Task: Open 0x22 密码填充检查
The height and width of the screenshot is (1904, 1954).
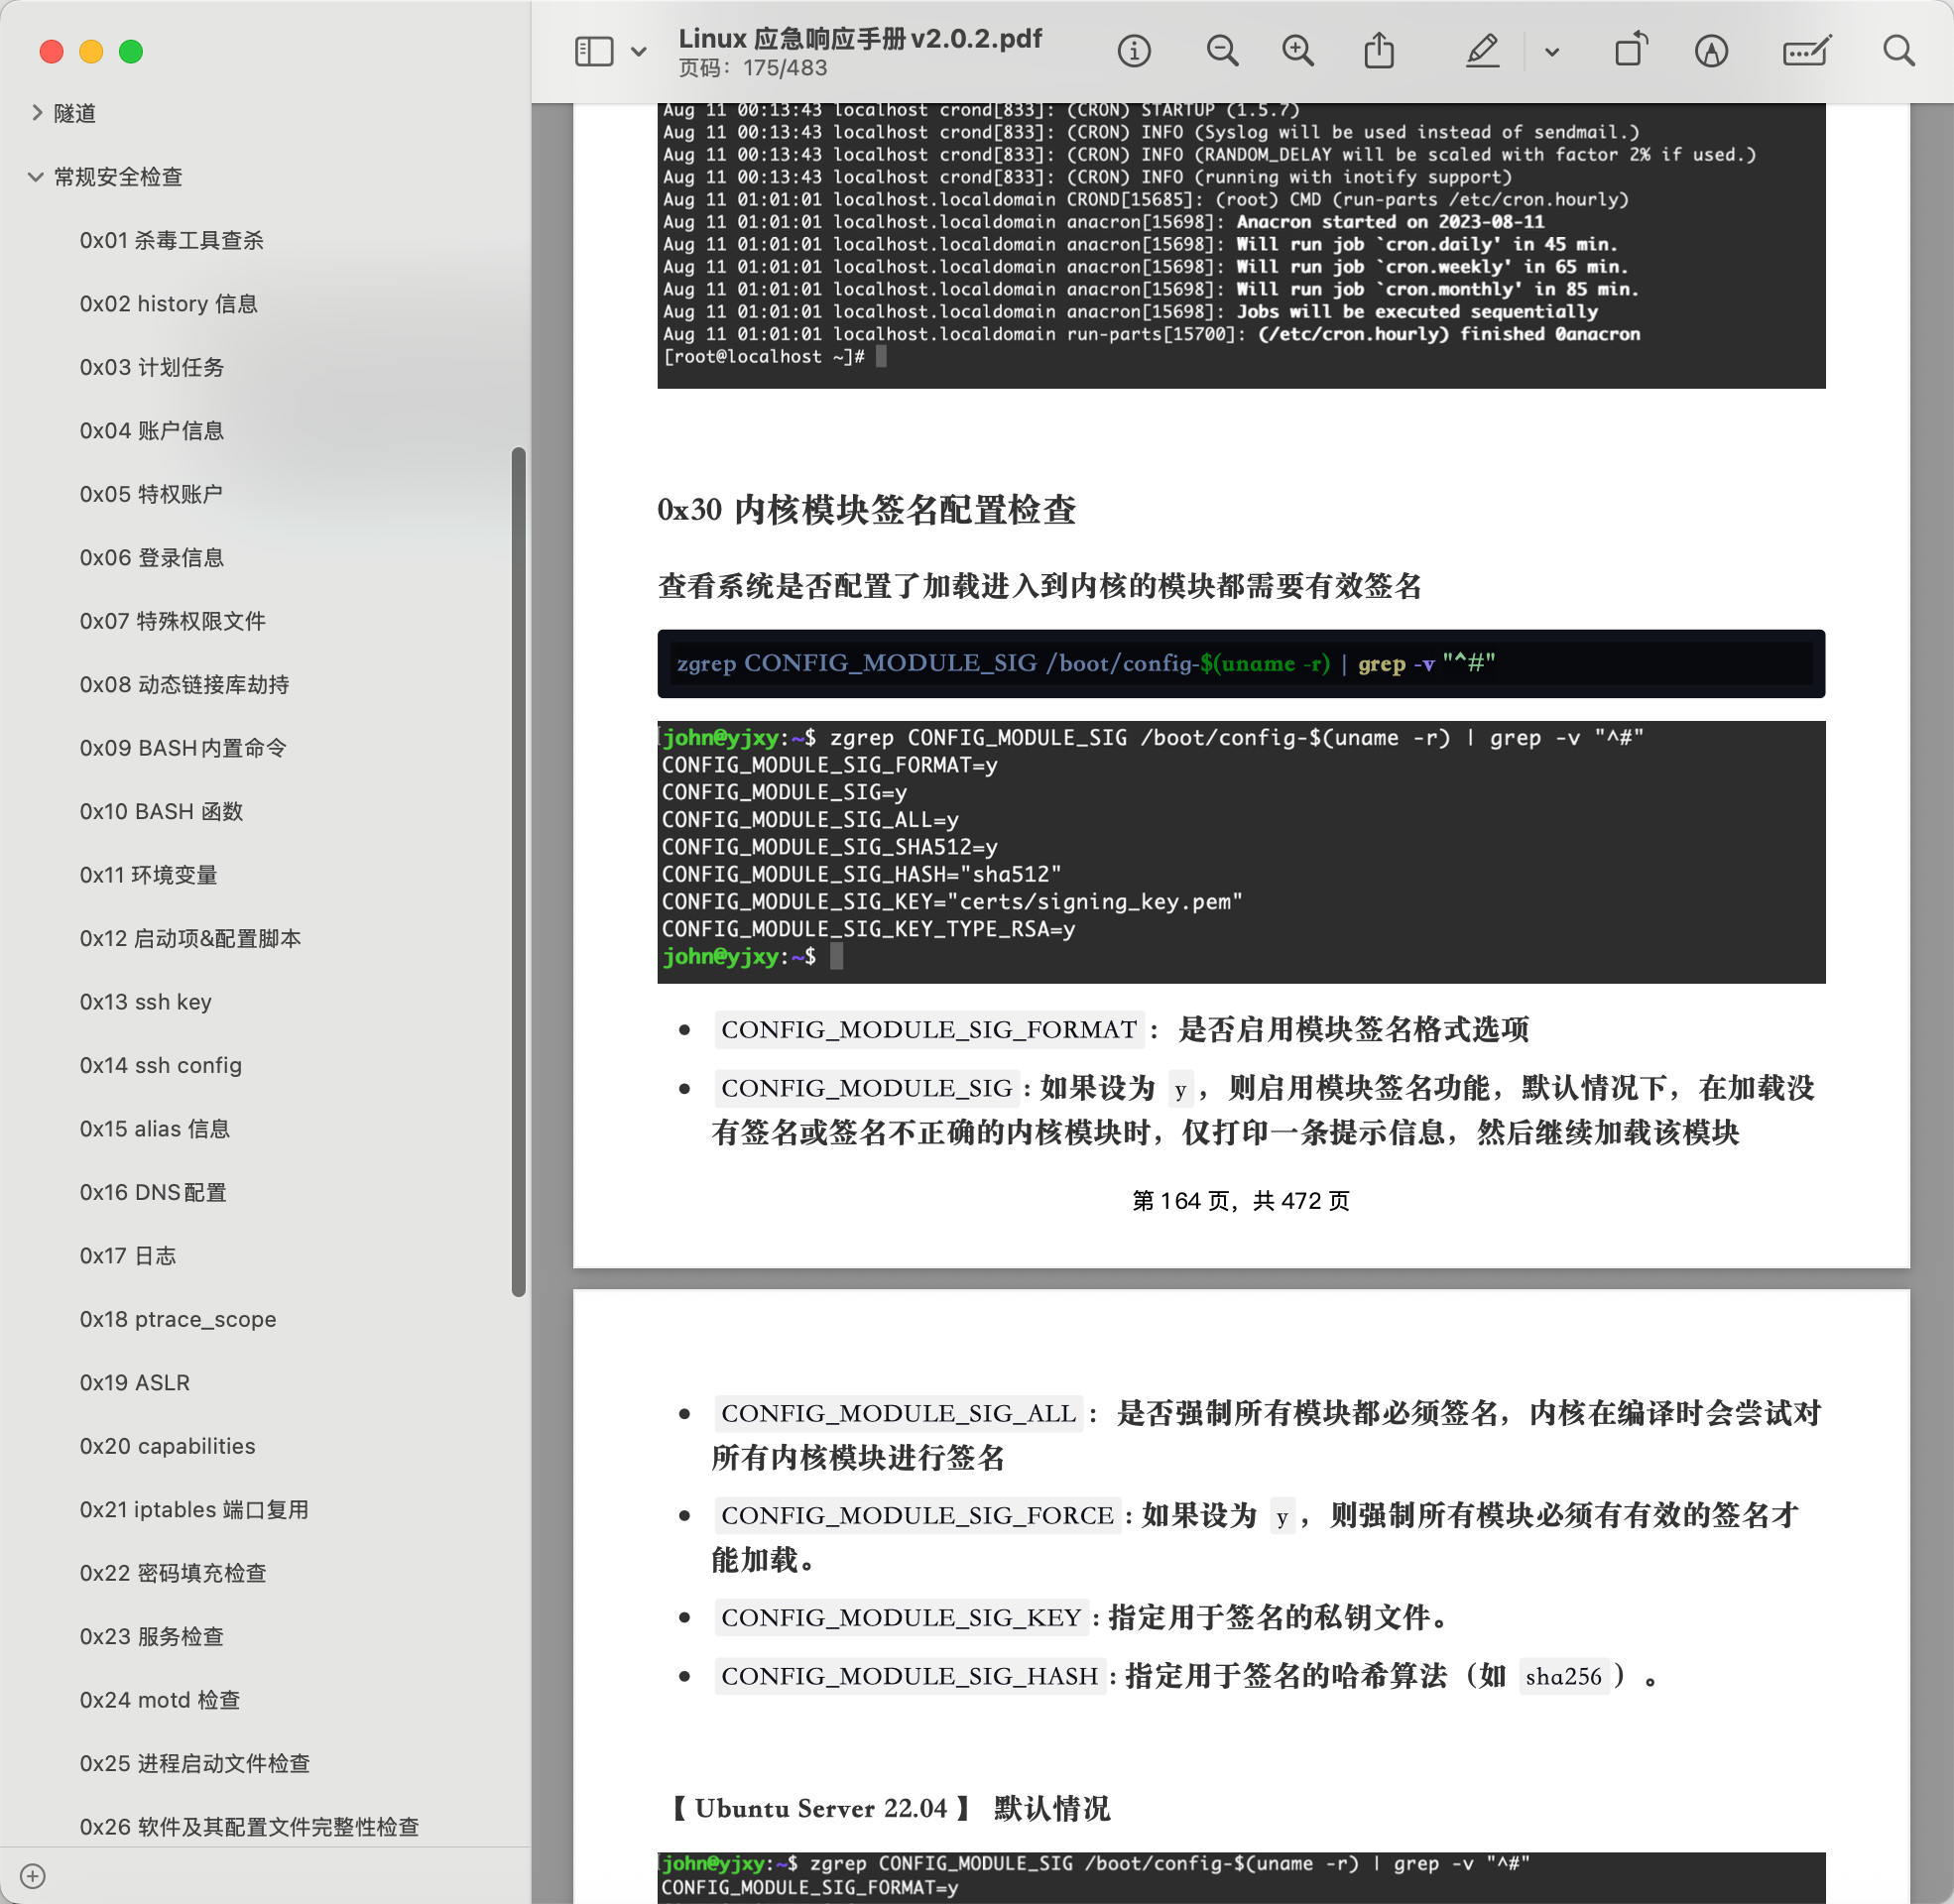Action: [174, 1574]
